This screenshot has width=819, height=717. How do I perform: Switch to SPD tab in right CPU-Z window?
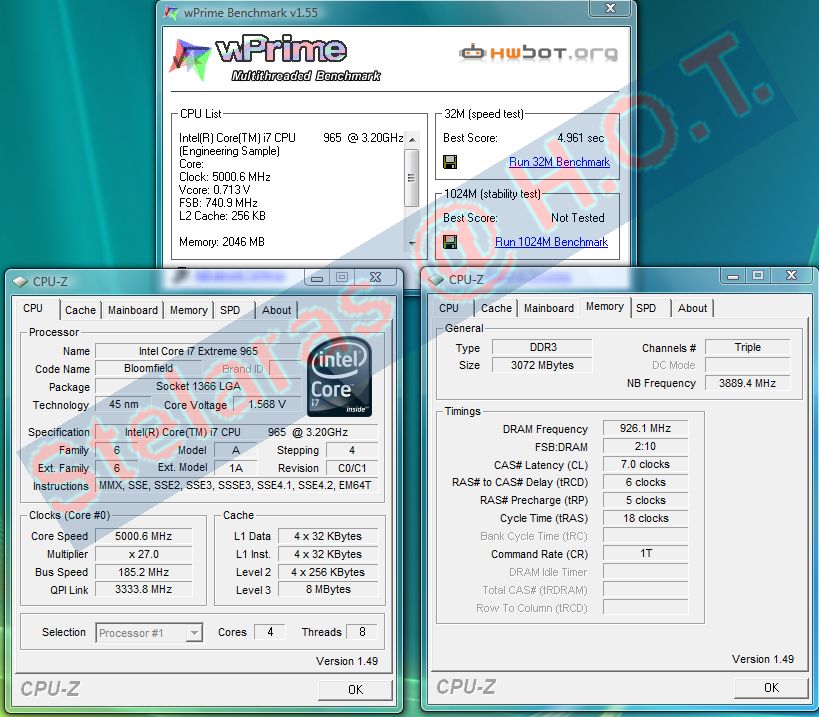[x=646, y=308]
